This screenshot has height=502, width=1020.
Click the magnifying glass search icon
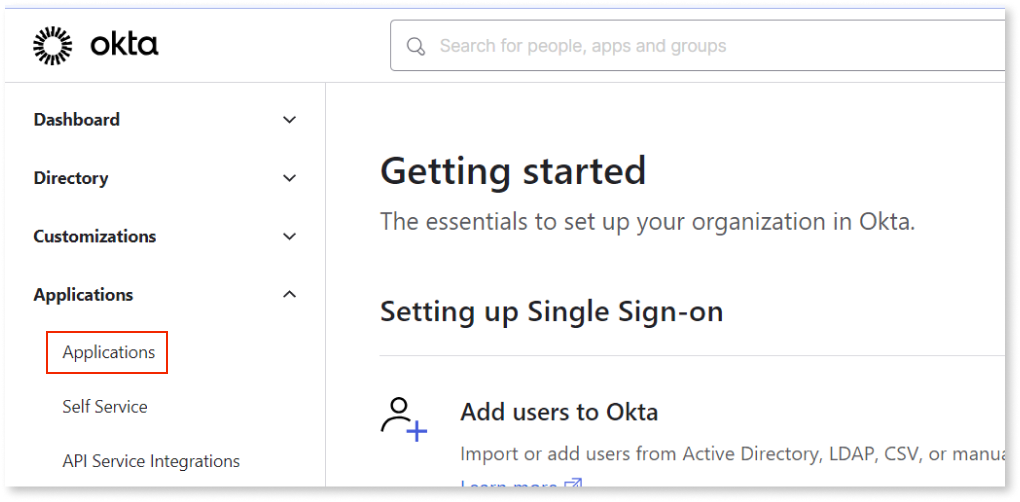click(x=416, y=46)
